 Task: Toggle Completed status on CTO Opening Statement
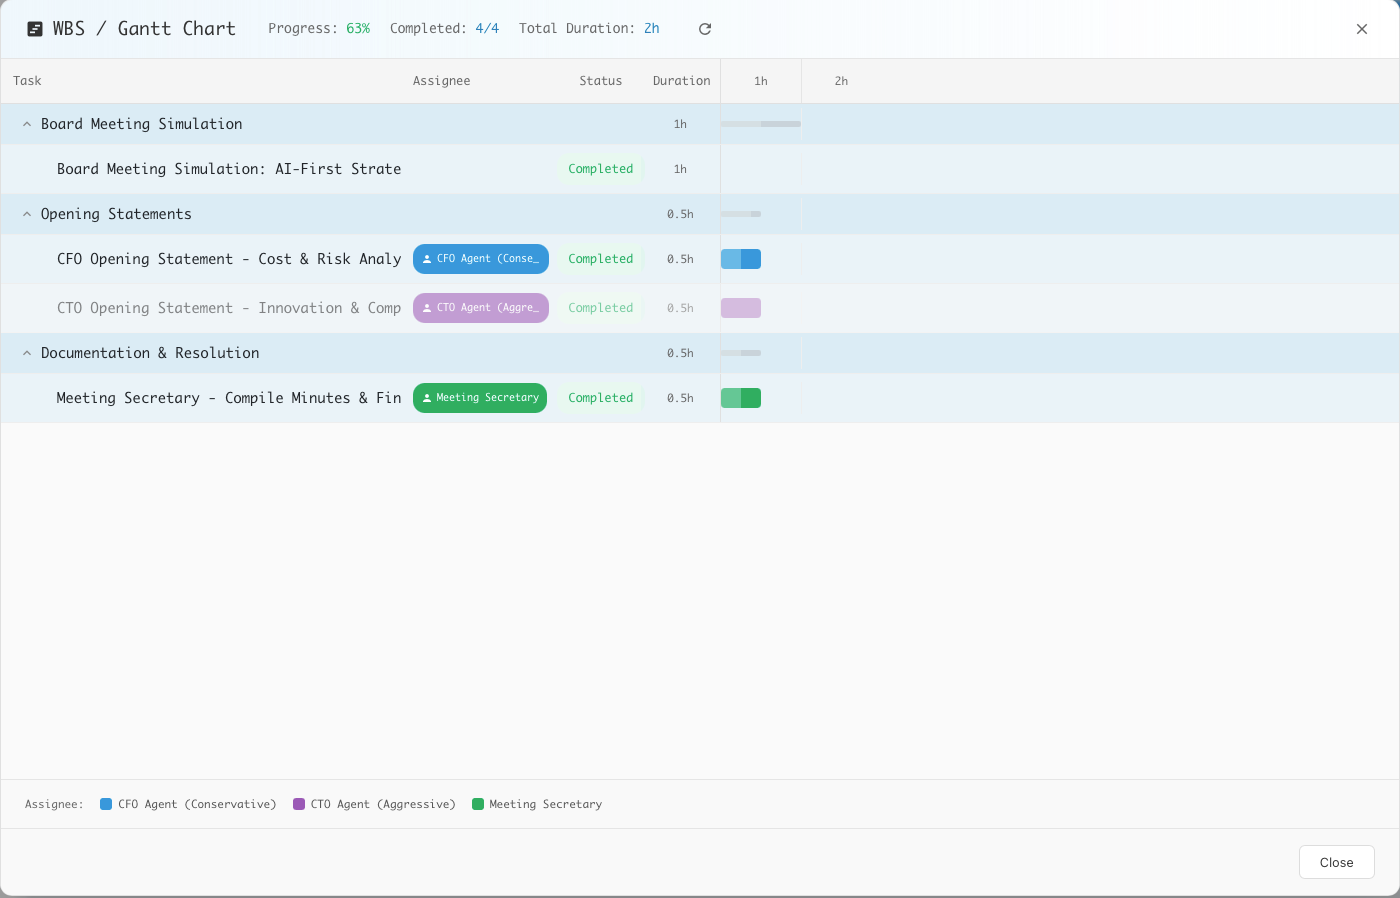600,308
